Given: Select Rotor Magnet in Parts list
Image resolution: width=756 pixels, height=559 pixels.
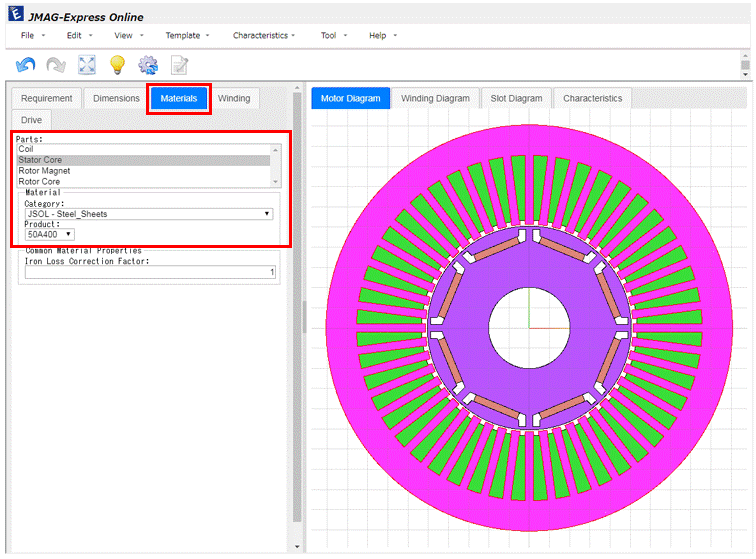Looking at the screenshot, I should [x=45, y=171].
